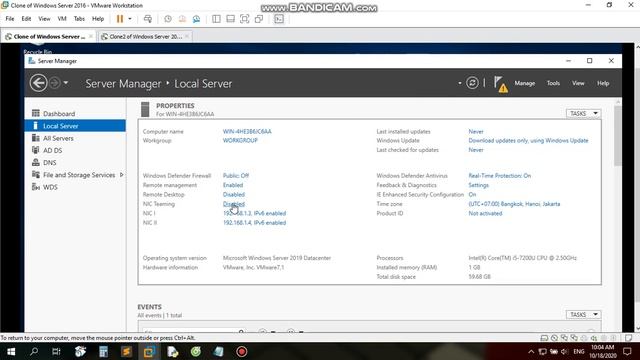Image resolution: width=640 pixels, height=360 pixels.
Task: Click the Server Manager forward arrow
Action: coord(55,83)
